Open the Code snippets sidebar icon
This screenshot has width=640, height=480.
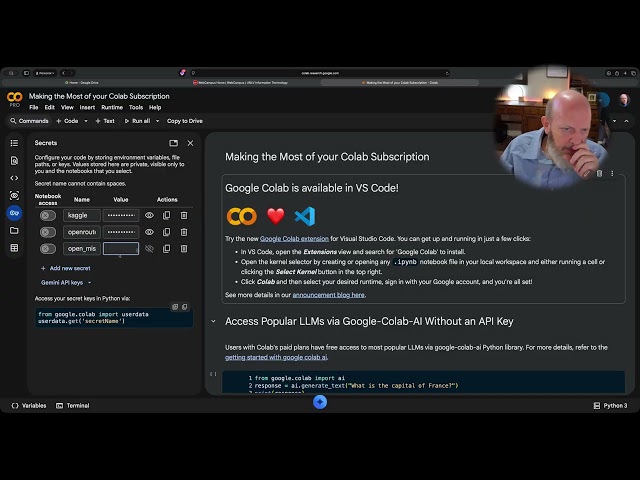[14, 178]
